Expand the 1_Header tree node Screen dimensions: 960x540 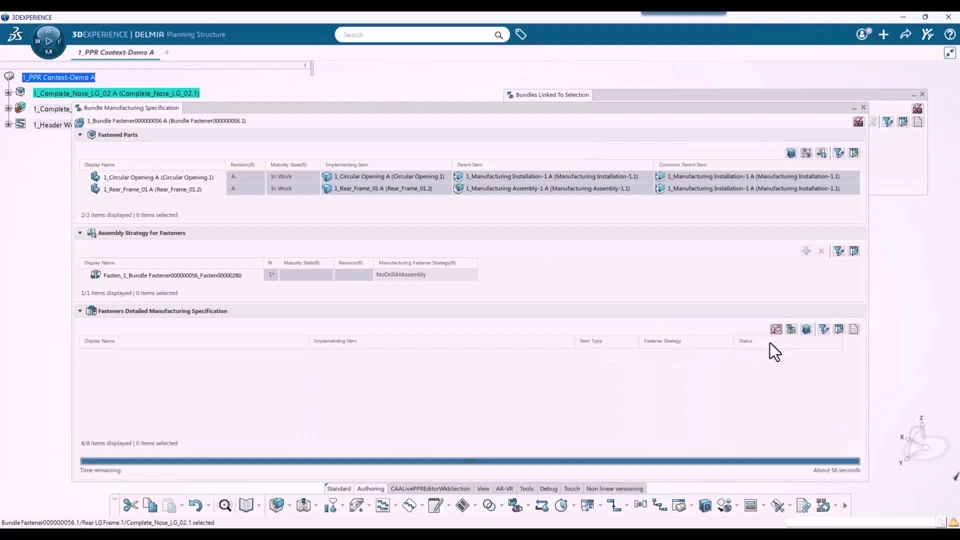(x=8, y=124)
